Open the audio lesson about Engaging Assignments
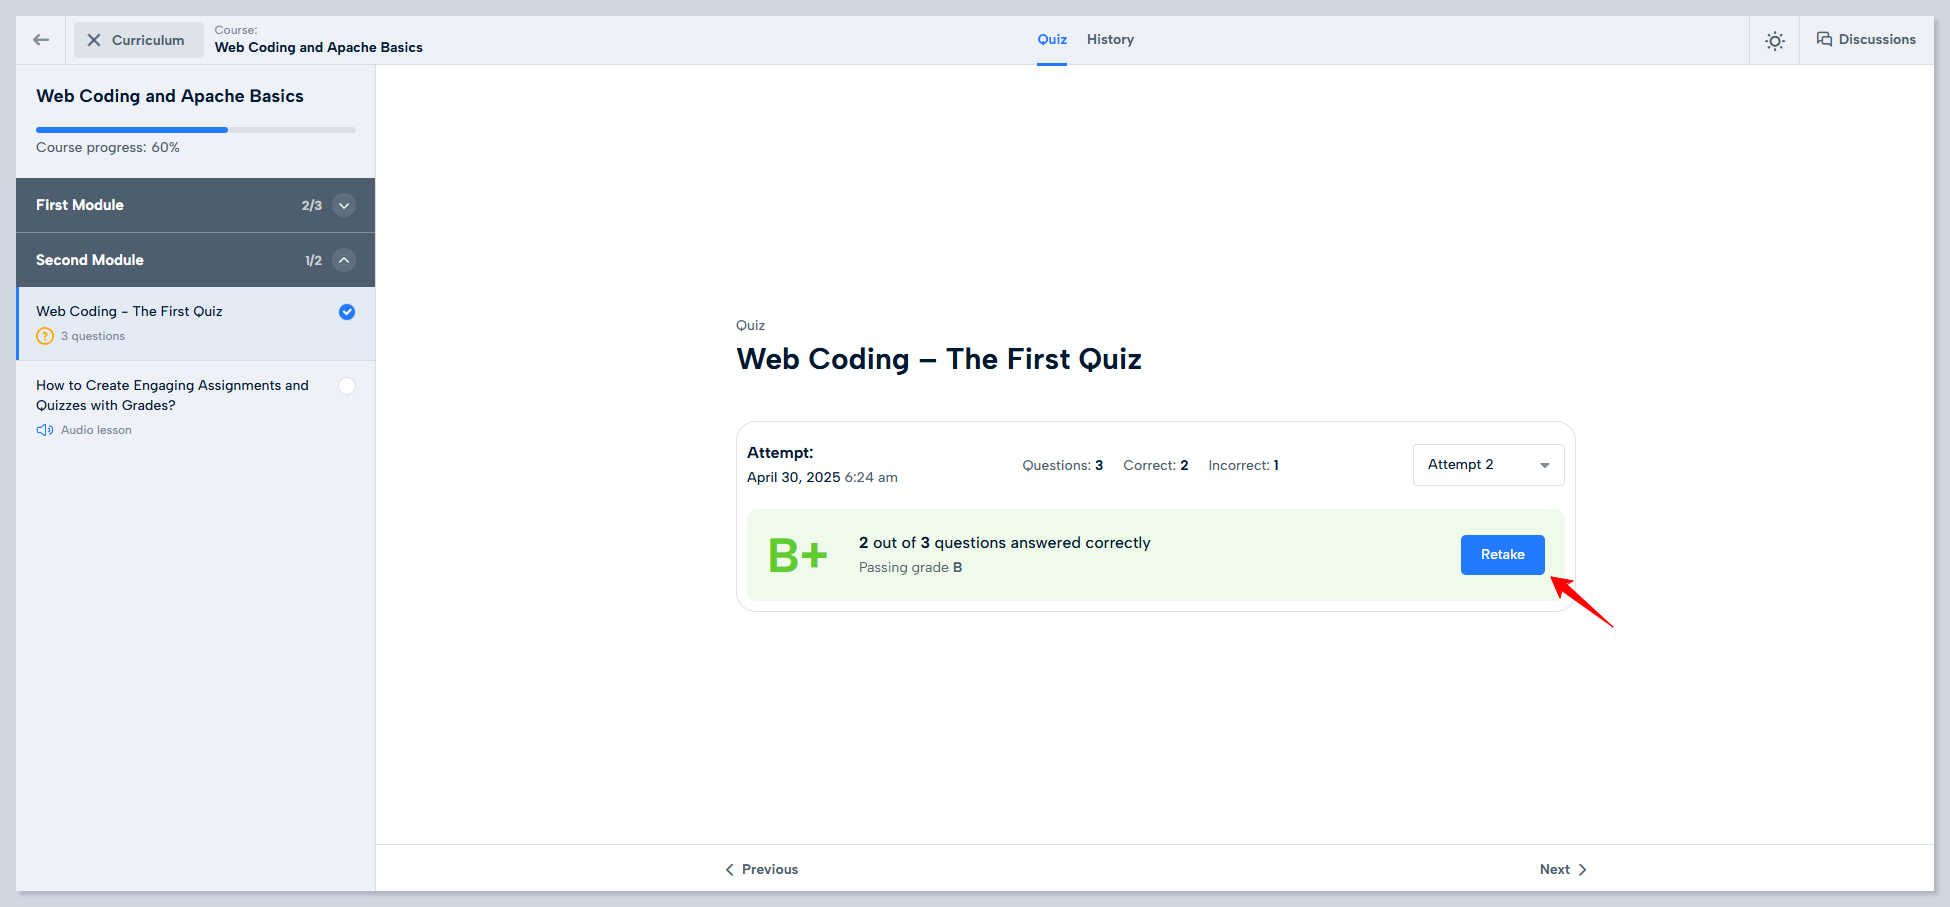This screenshot has height=907, width=1950. click(x=172, y=395)
